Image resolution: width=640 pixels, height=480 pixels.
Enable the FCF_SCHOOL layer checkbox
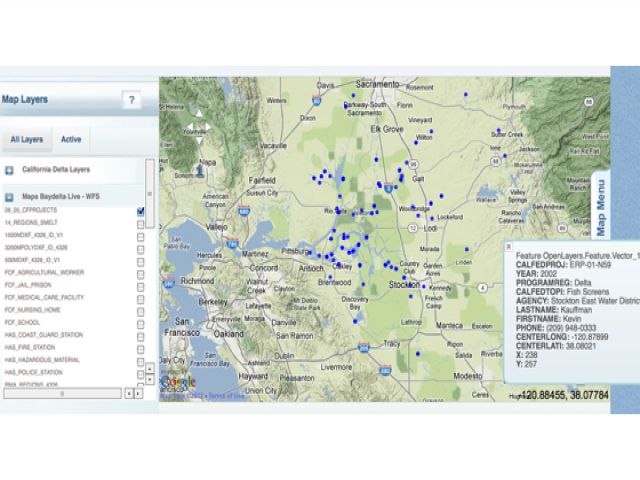tap(140, 324)
